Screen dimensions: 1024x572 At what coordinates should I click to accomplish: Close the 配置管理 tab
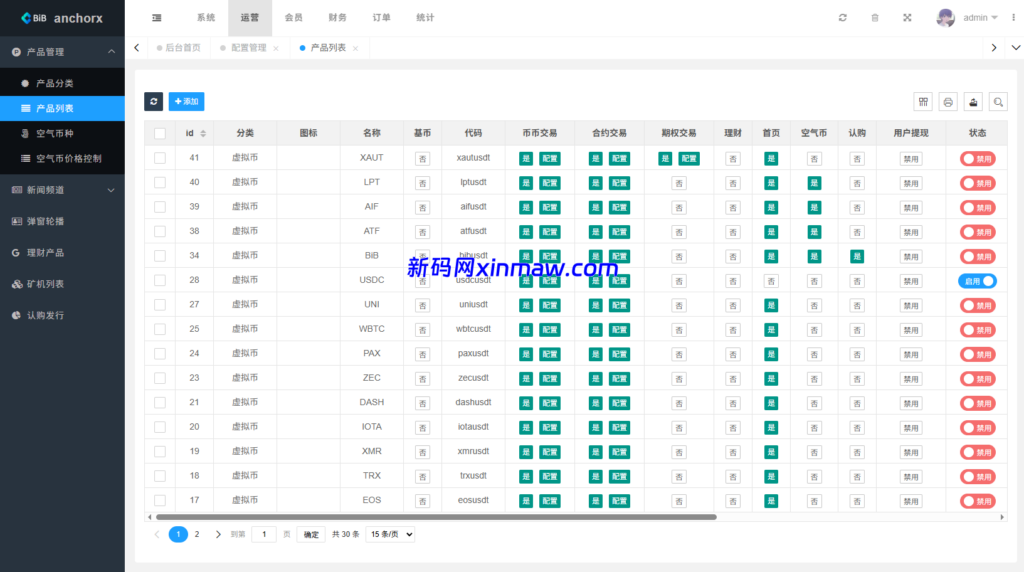pos(276,48)
